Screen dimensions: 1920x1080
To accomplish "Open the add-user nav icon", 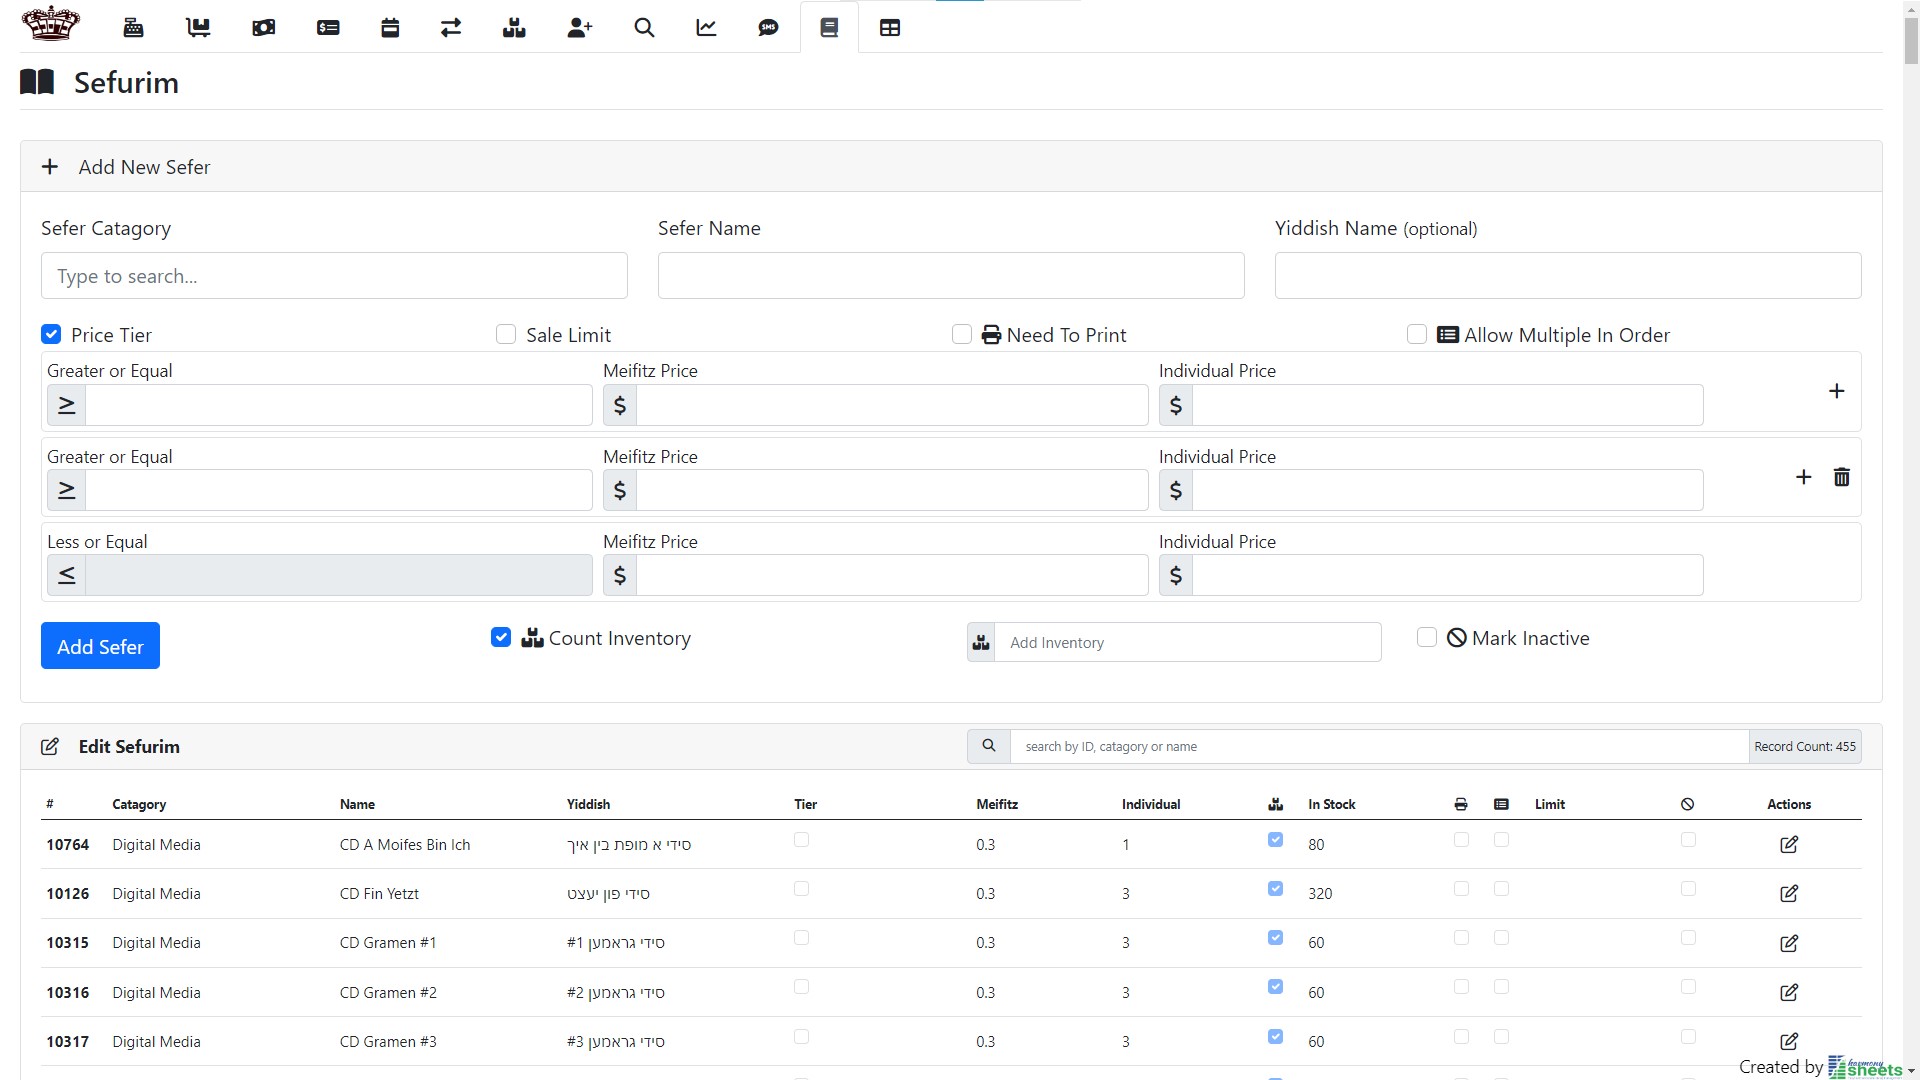I will [580, 28].
